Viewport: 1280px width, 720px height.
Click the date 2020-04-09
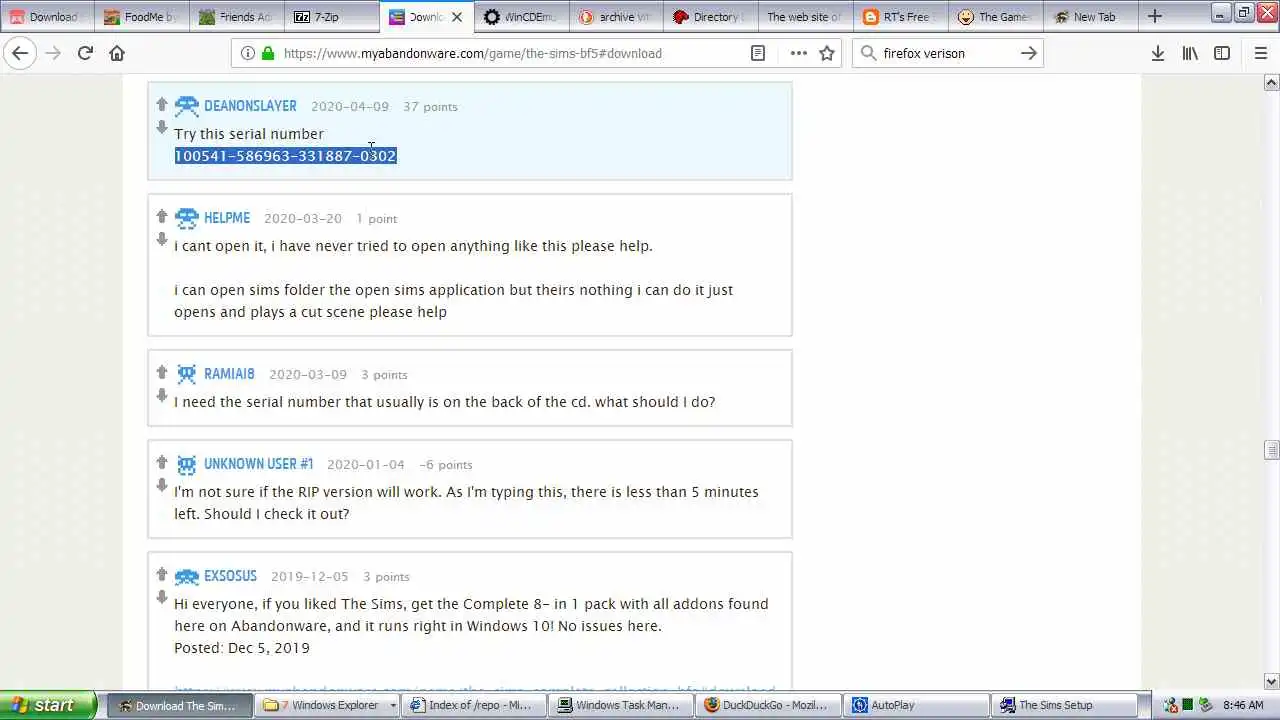point(350,106)
